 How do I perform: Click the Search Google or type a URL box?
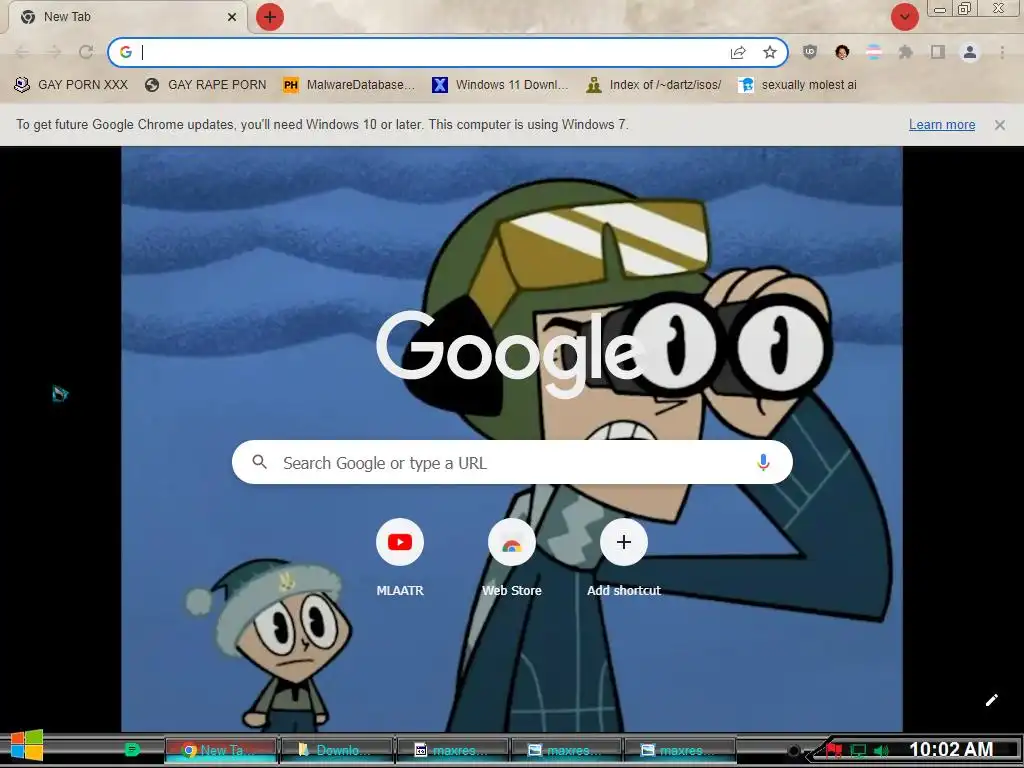tap(512, 462)
